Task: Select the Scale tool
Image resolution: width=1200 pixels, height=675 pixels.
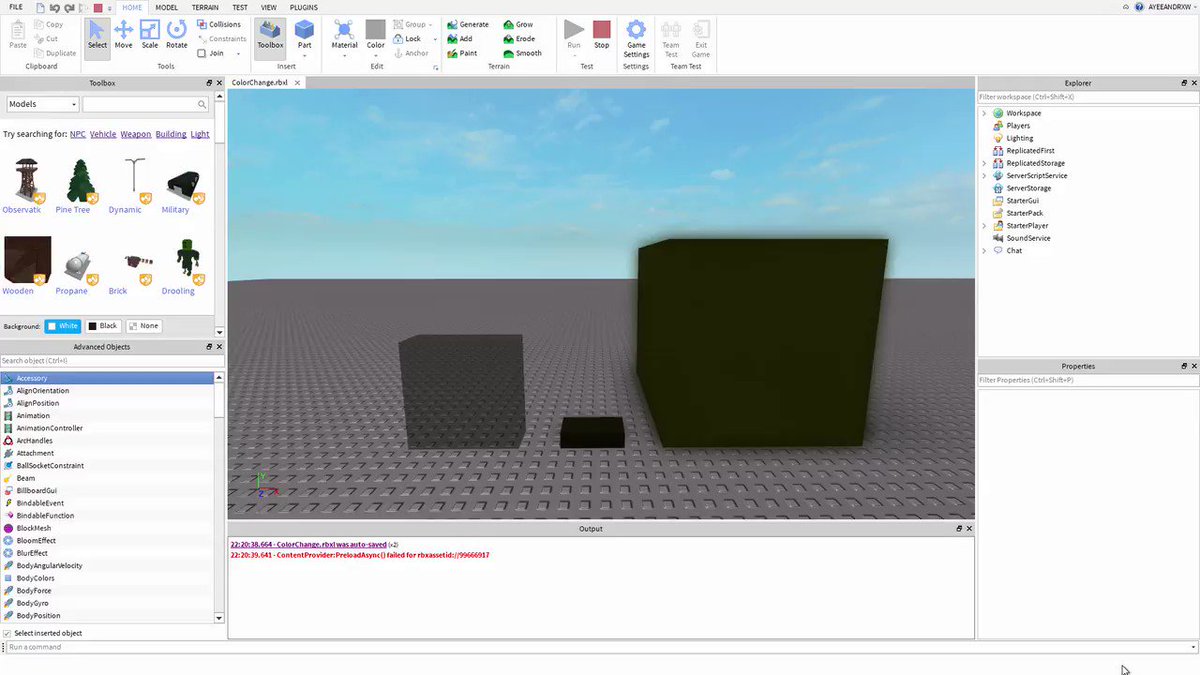Action: click(x=149, y=34)
